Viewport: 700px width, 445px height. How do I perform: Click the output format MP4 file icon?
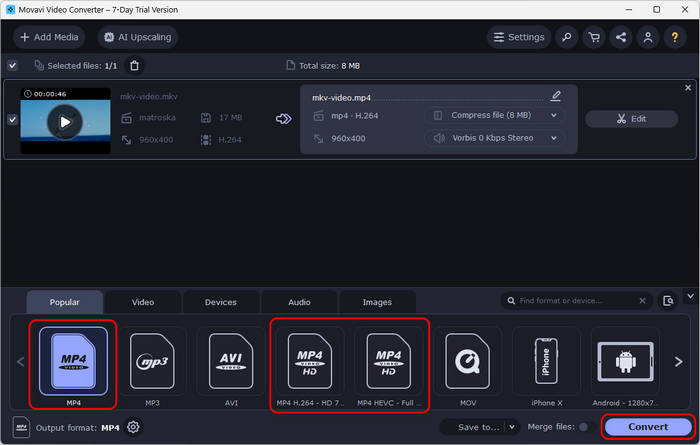coord(21,427)
